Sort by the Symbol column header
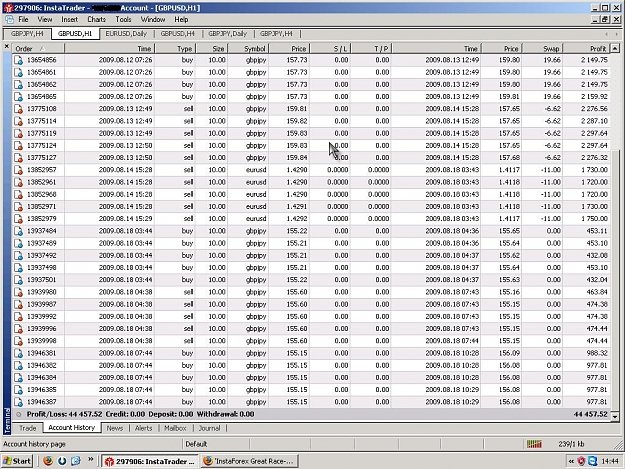 pyautogui.click(x=248, y=49)
